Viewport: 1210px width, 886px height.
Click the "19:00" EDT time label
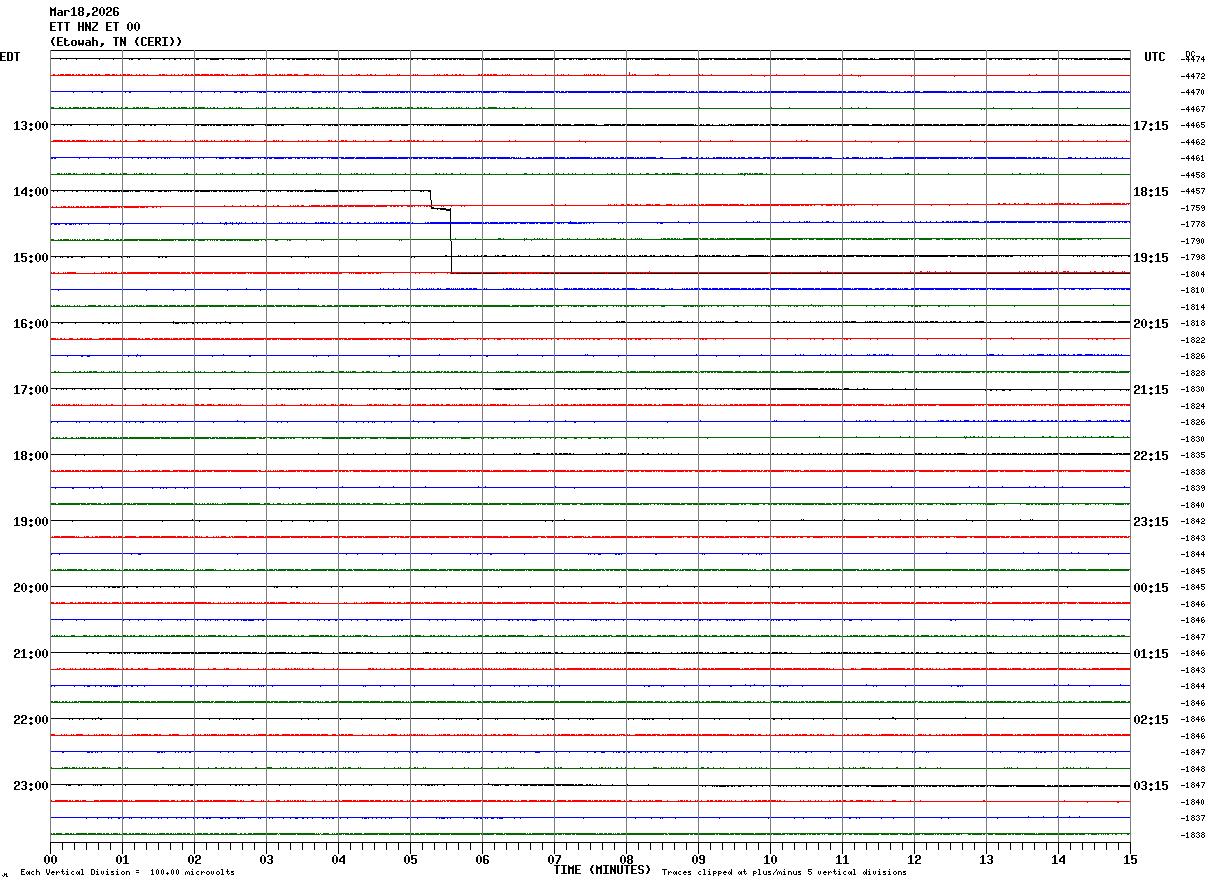[31, 522]
